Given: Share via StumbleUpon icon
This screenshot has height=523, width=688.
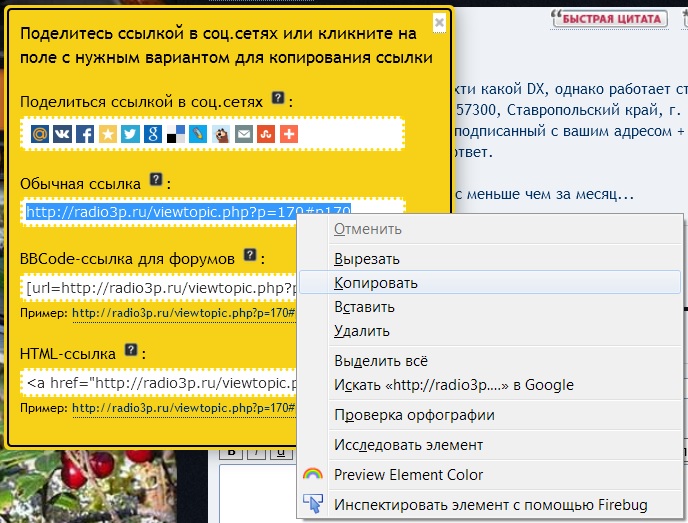Looking at the screenshot, I should [266, 133].
